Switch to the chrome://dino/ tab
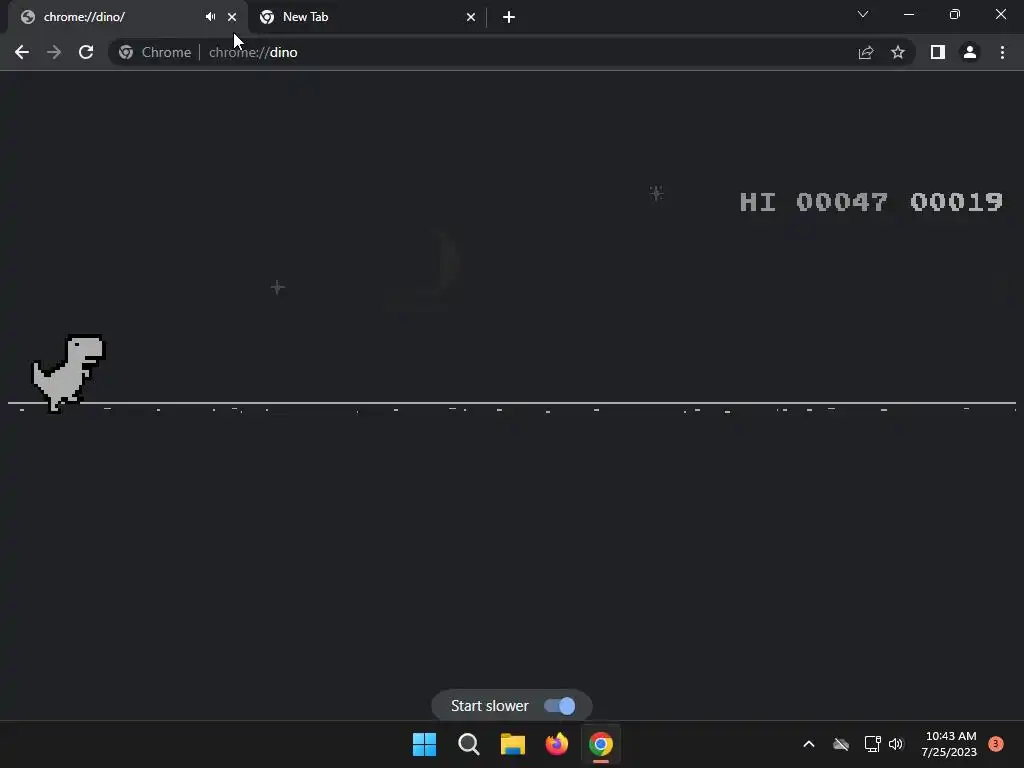This screenshot has width=1024, height=768. click(128, 17)
